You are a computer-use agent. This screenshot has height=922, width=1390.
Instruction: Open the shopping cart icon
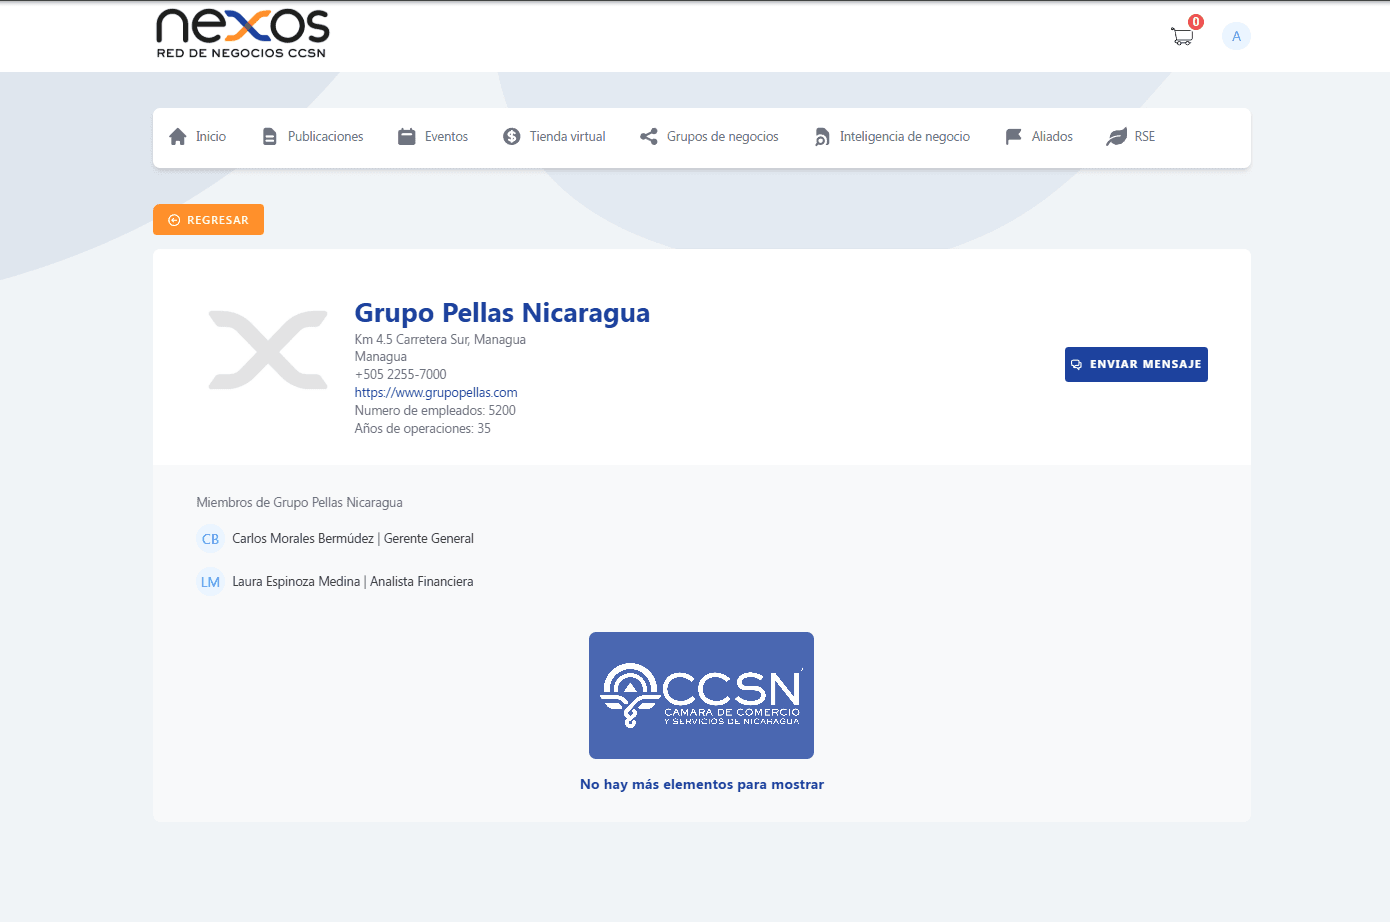(x=1182, y=37)
